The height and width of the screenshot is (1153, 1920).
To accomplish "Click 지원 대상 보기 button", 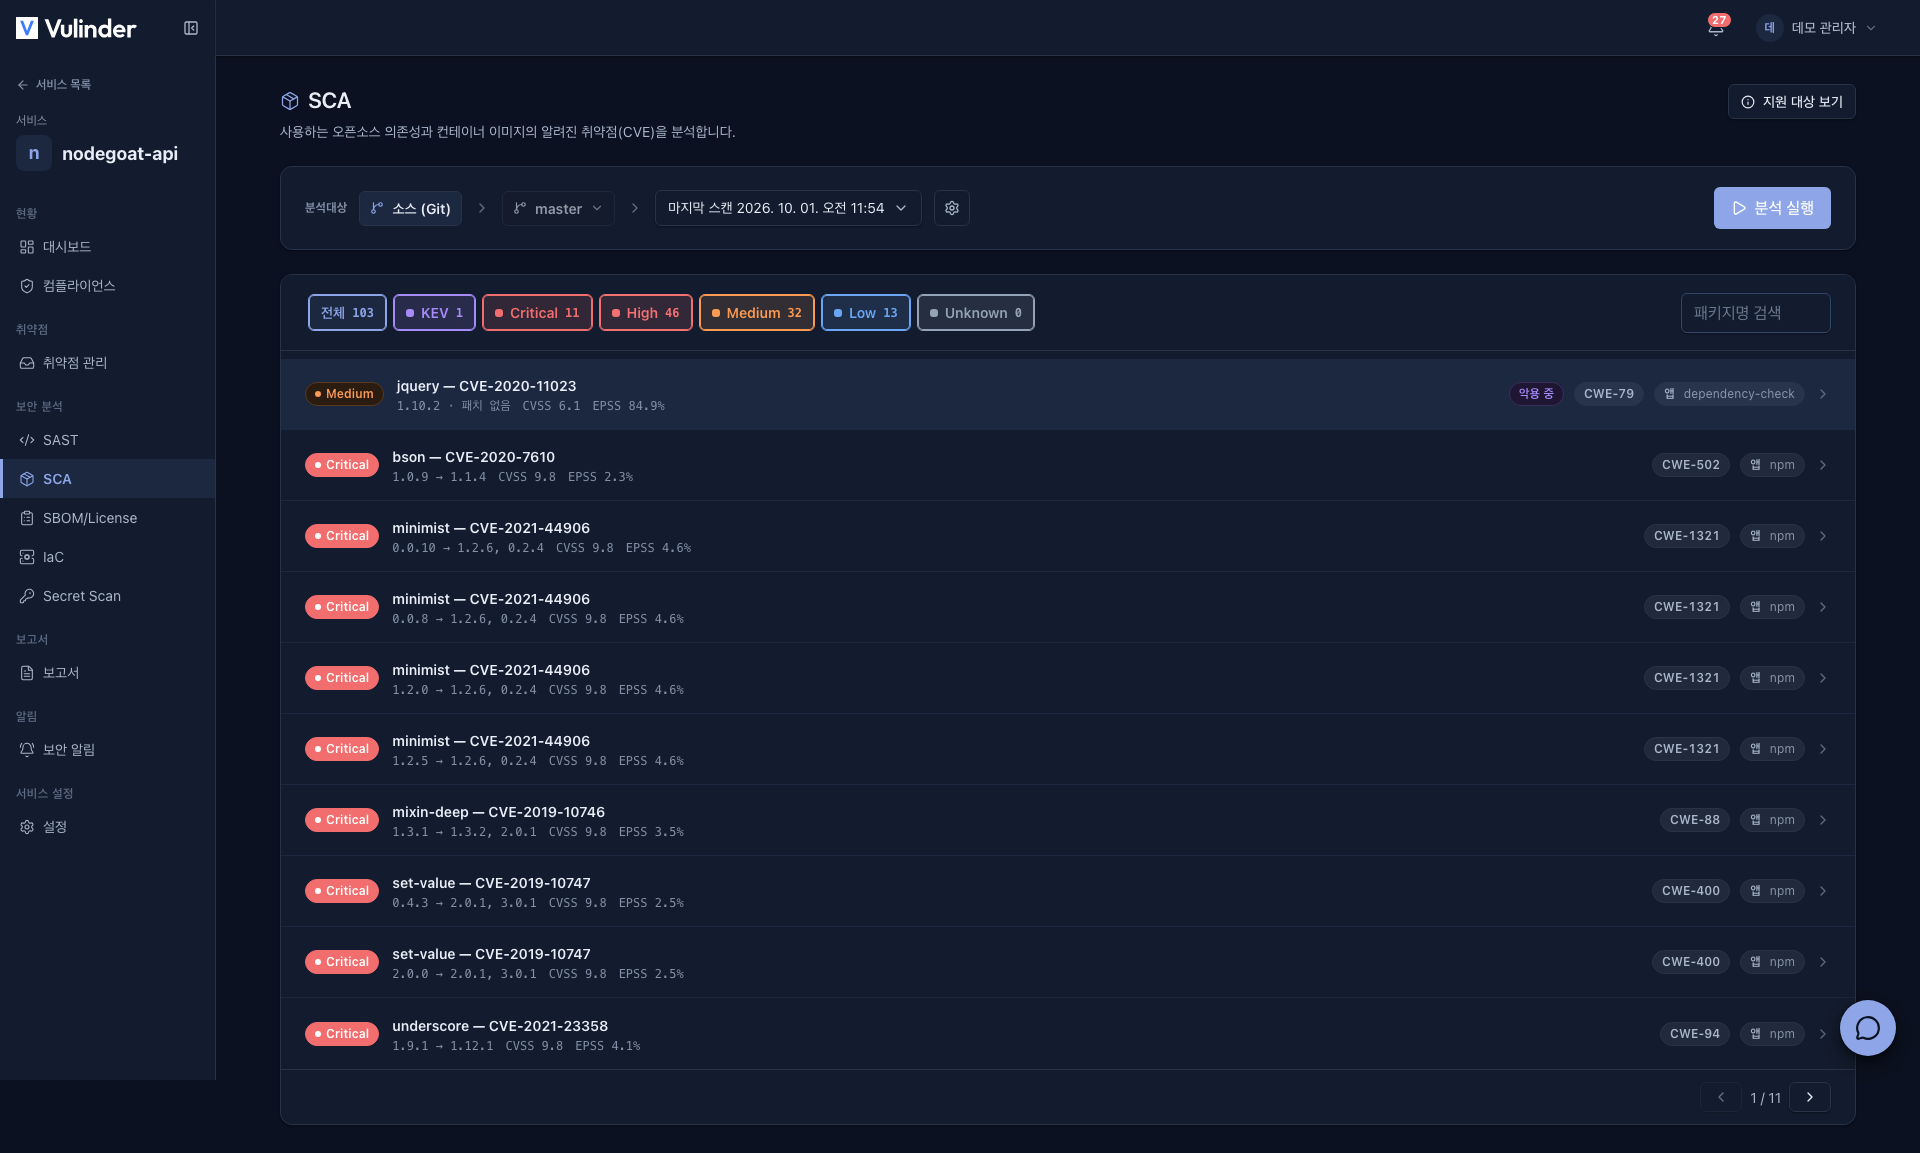I will pos(1791,102).
